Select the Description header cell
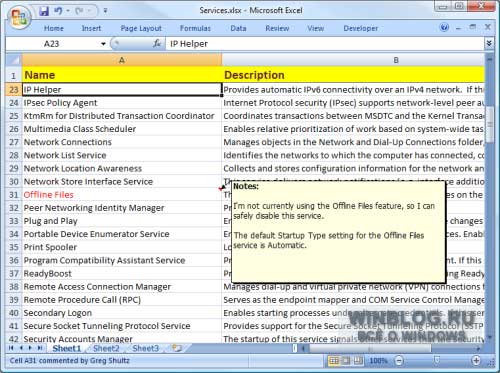Screen dimensions: 500x373 click(353, 75)
